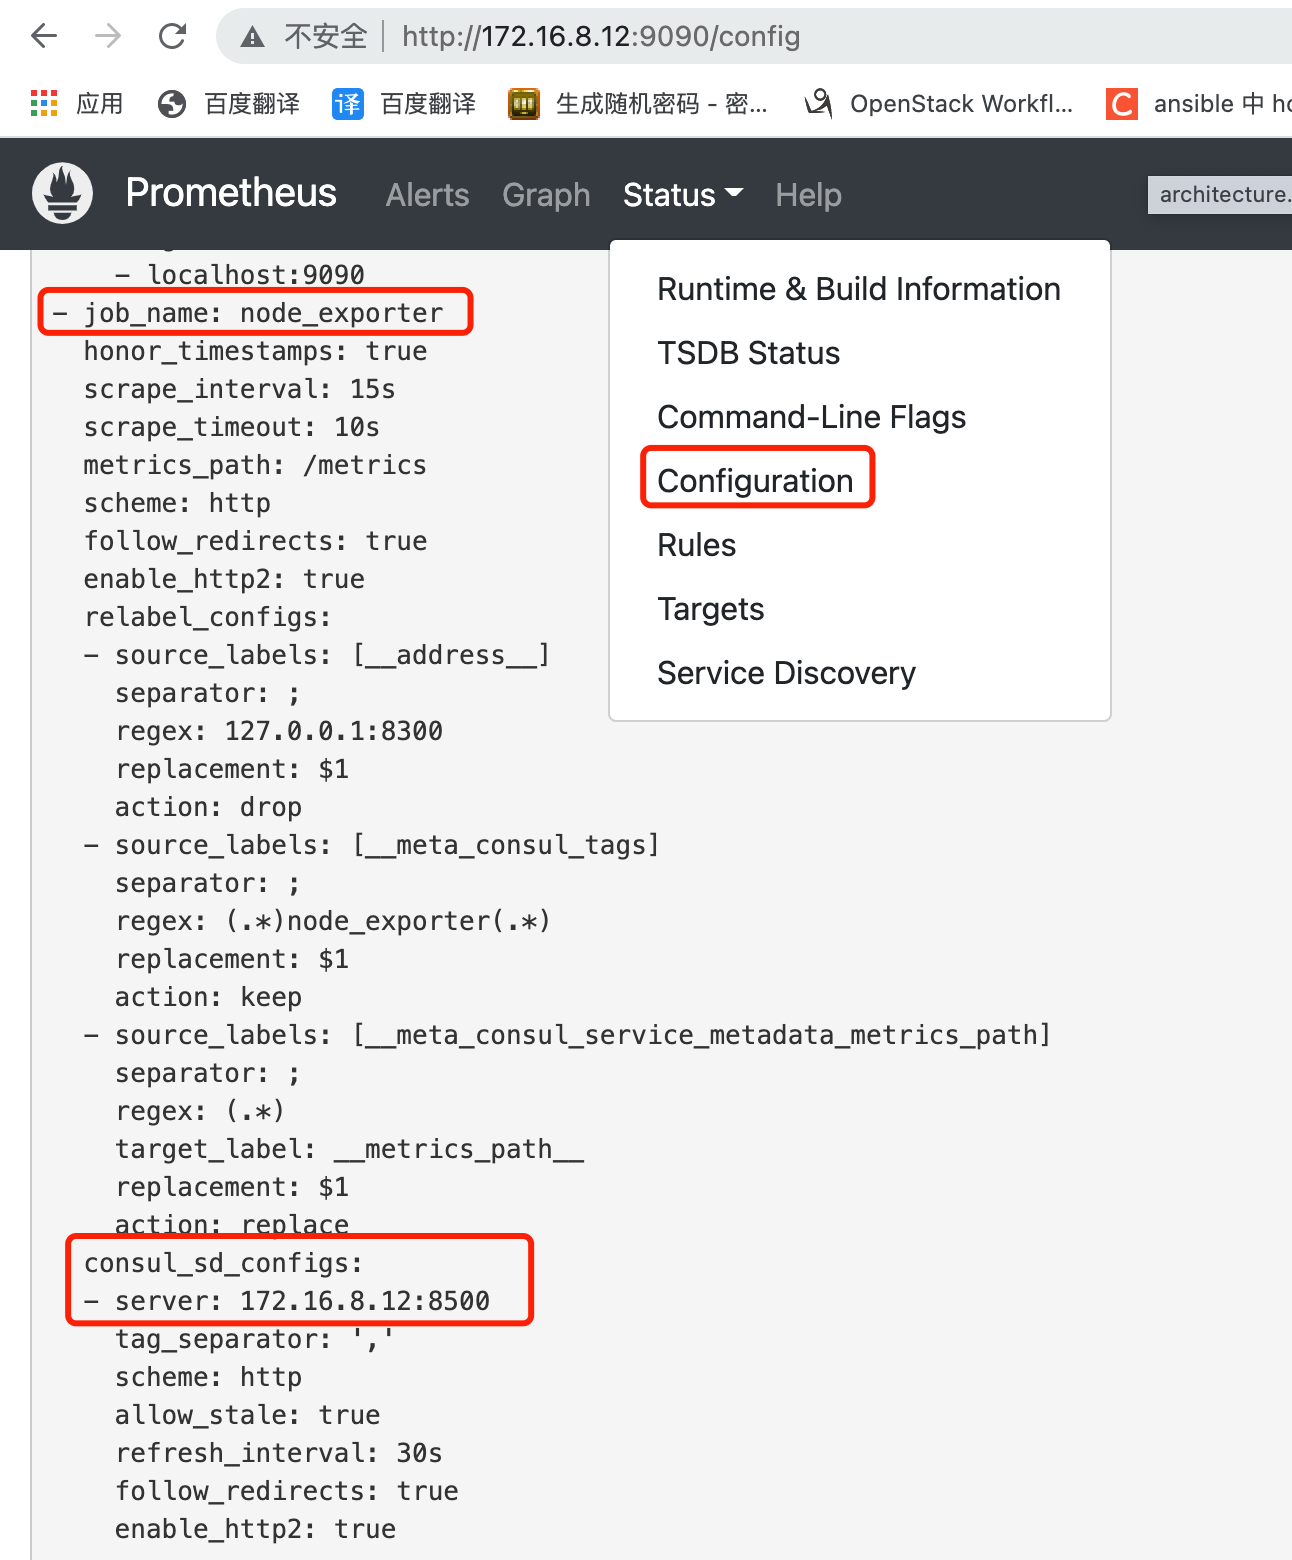Click the 'regex: 127.0.0.1:8300' line
This screenshot has width=1292, height=1560.
pos(279,731)
